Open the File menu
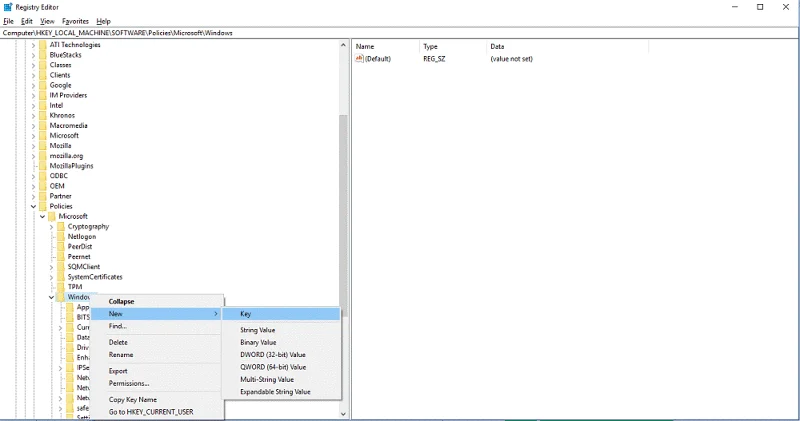The width and height of the screenshot is (800, 421). pos(9,21)
